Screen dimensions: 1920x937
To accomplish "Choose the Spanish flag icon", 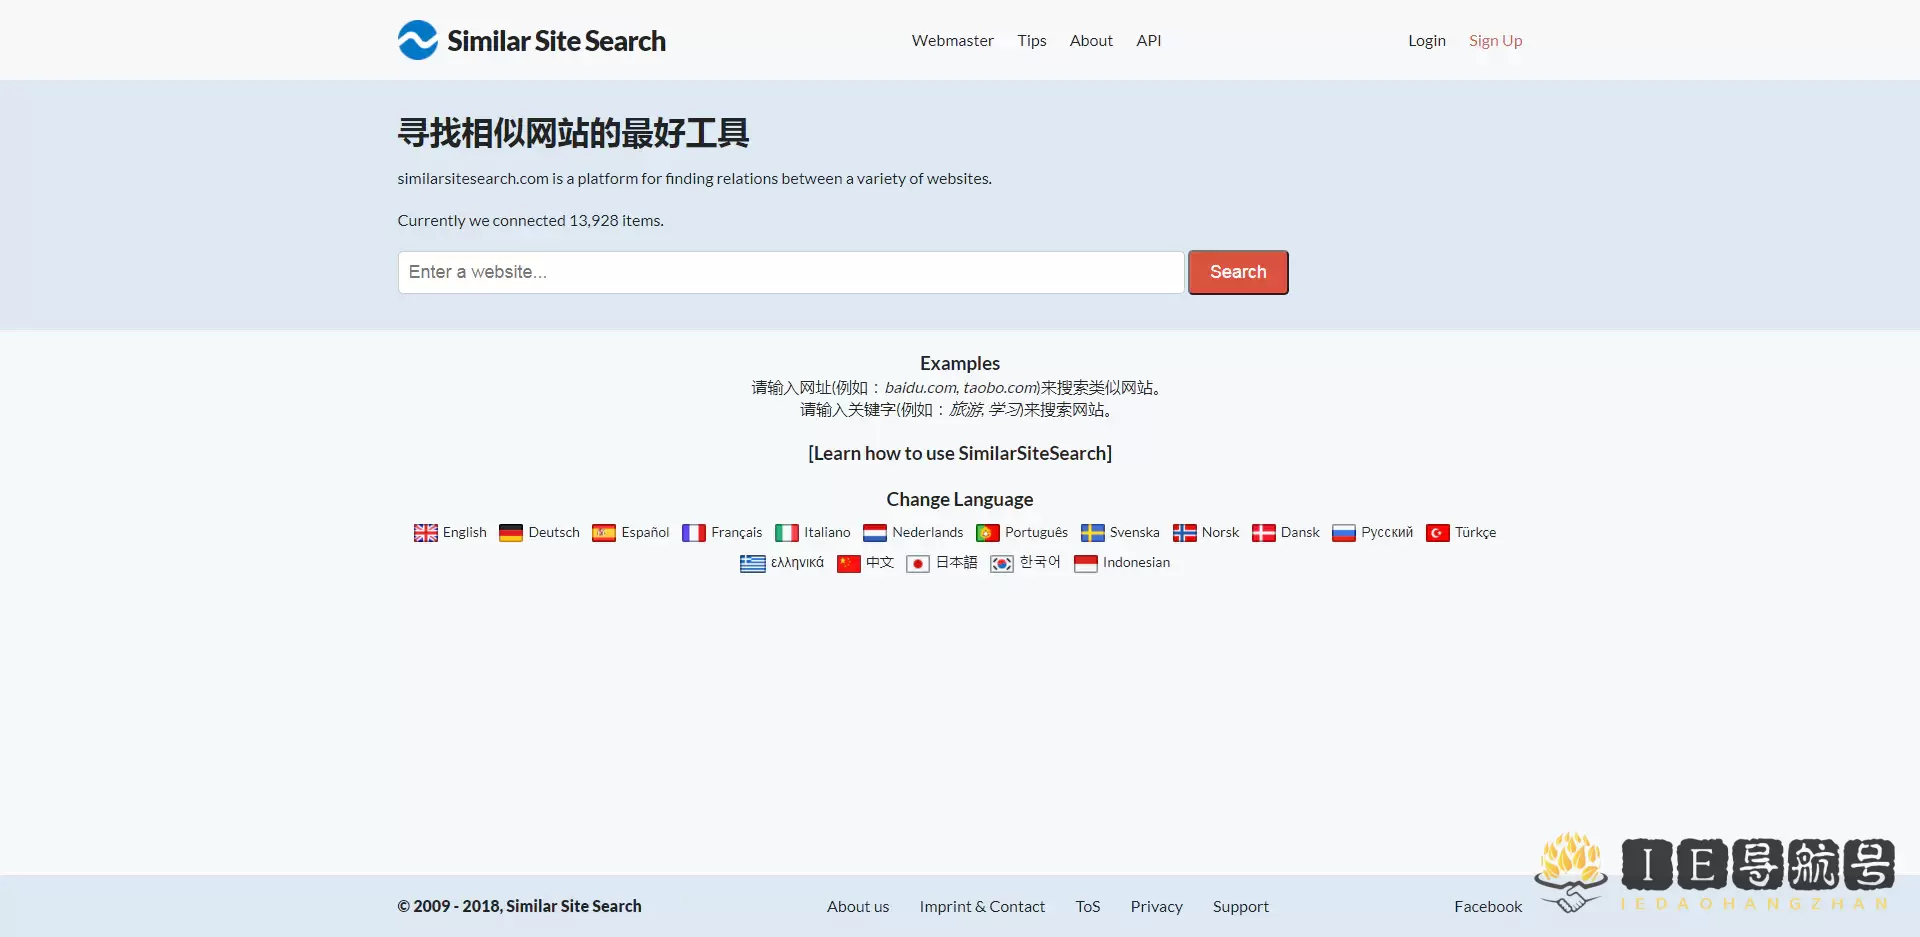I will tap(604, 533).
